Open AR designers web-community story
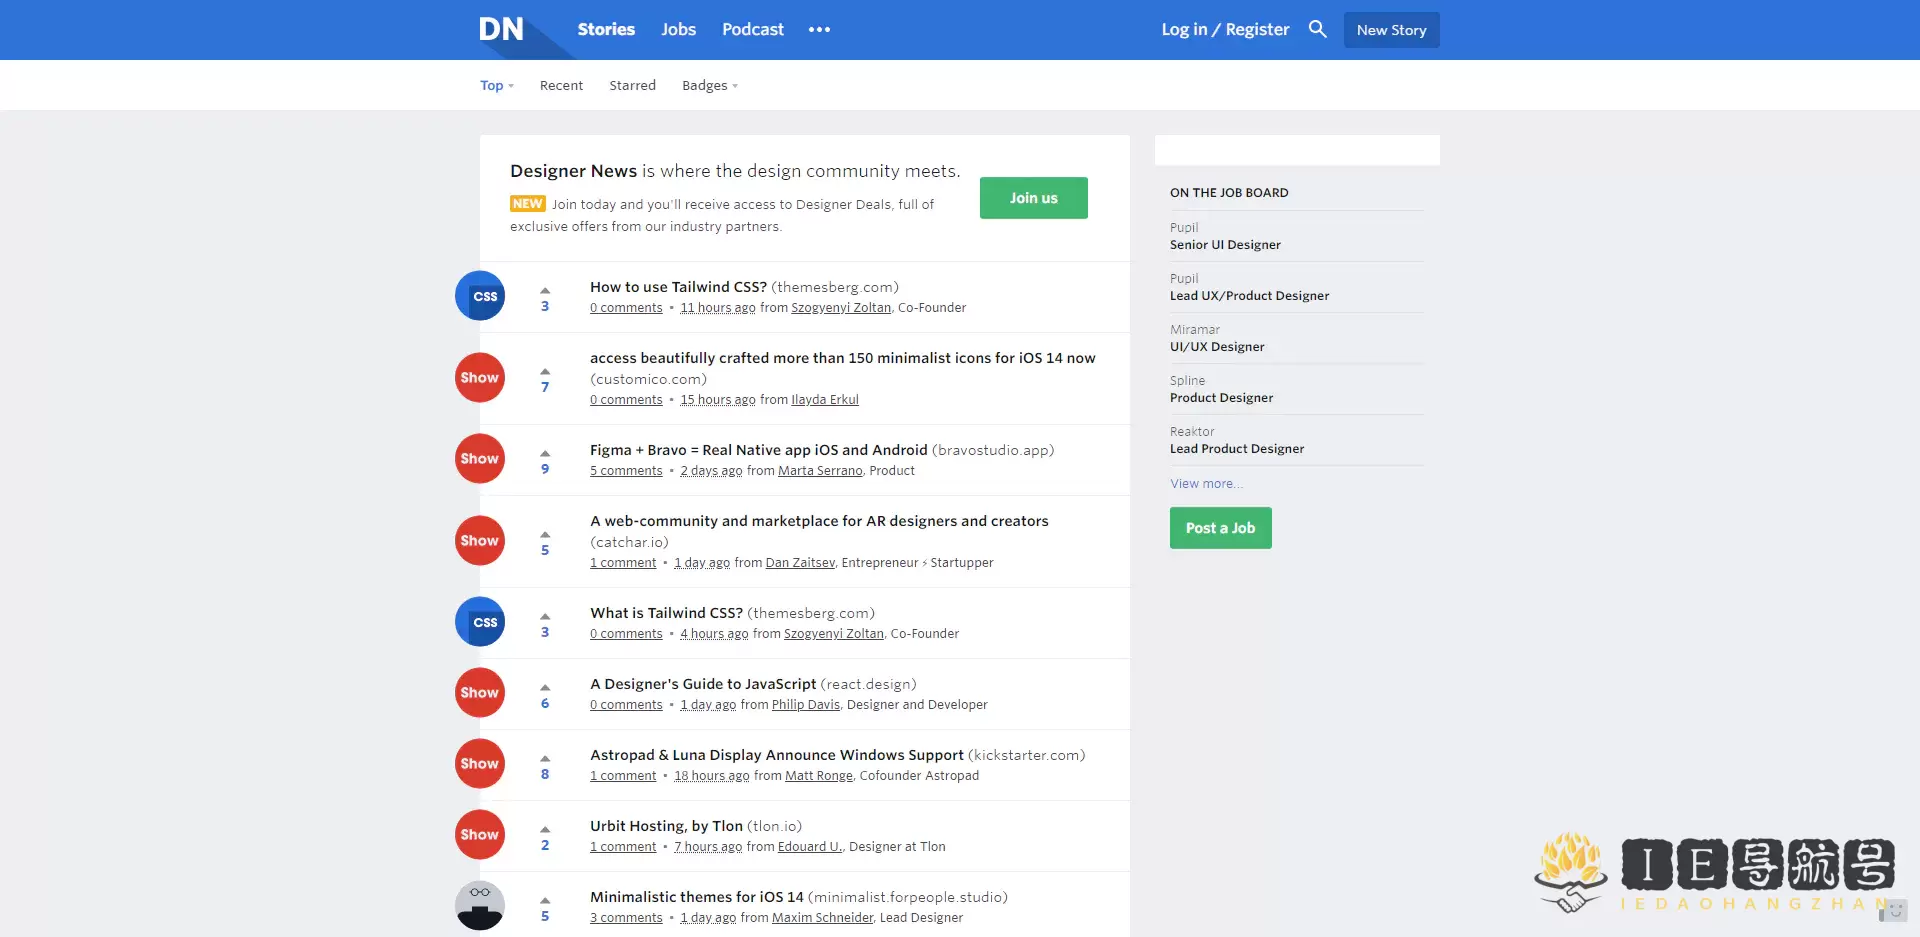The width and height of the screenshot is (1920, 937). coord(819,521)
